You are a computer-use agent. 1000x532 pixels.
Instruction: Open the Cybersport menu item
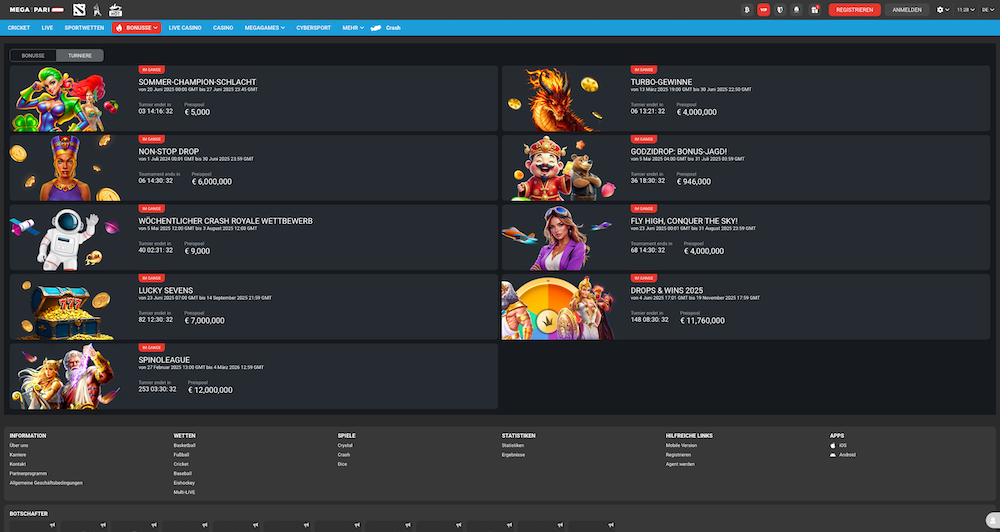pyautogui.click(x=313, y=28)
